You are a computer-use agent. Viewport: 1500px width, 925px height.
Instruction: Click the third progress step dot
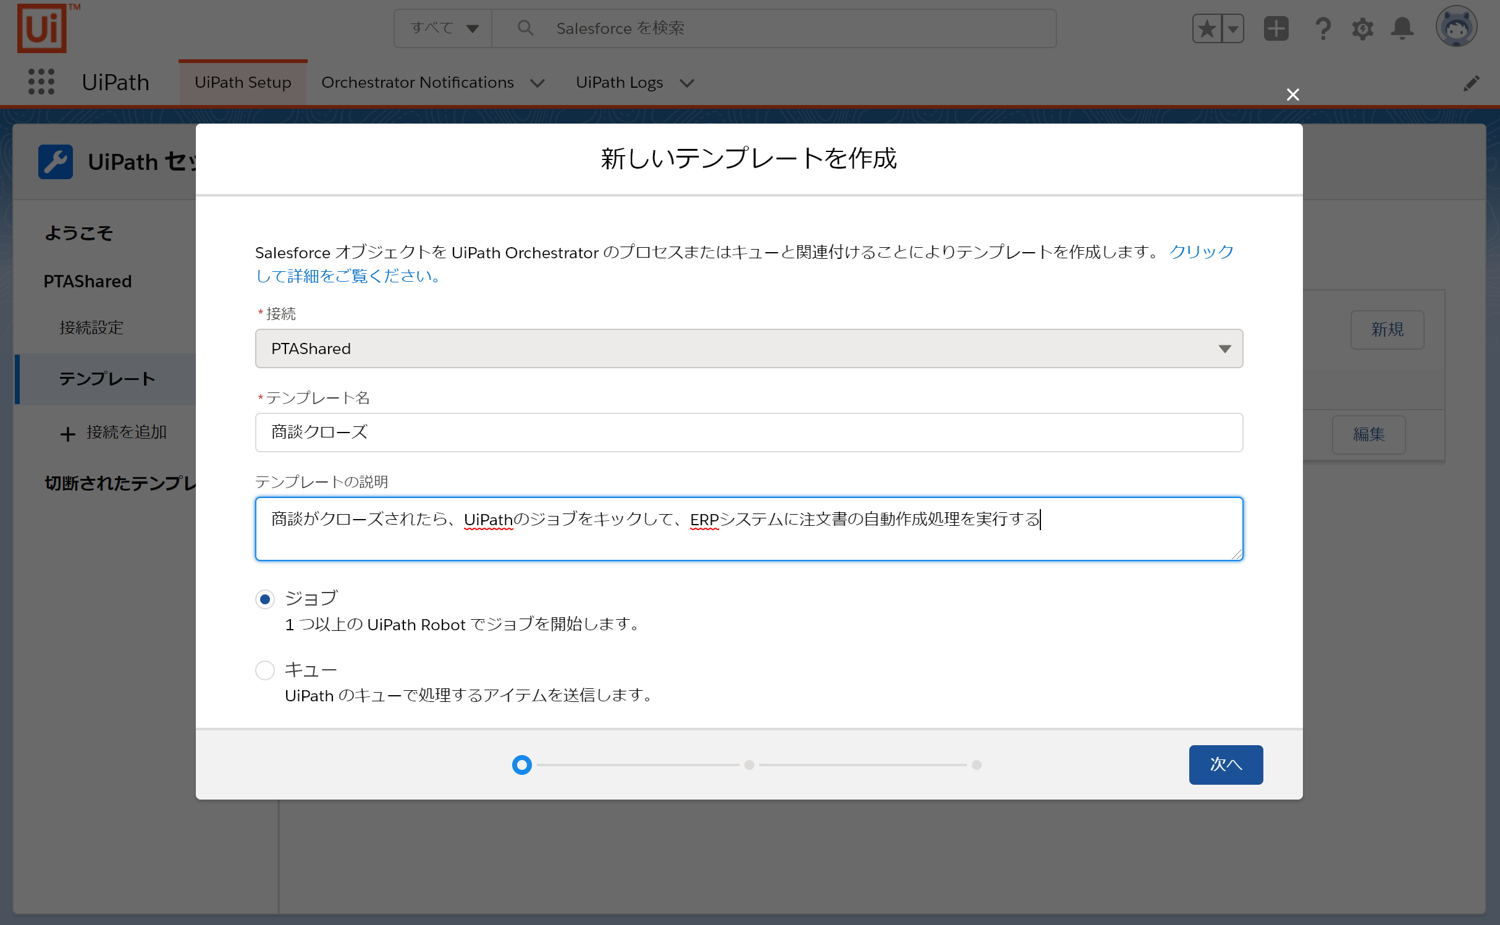coord(977,765)
